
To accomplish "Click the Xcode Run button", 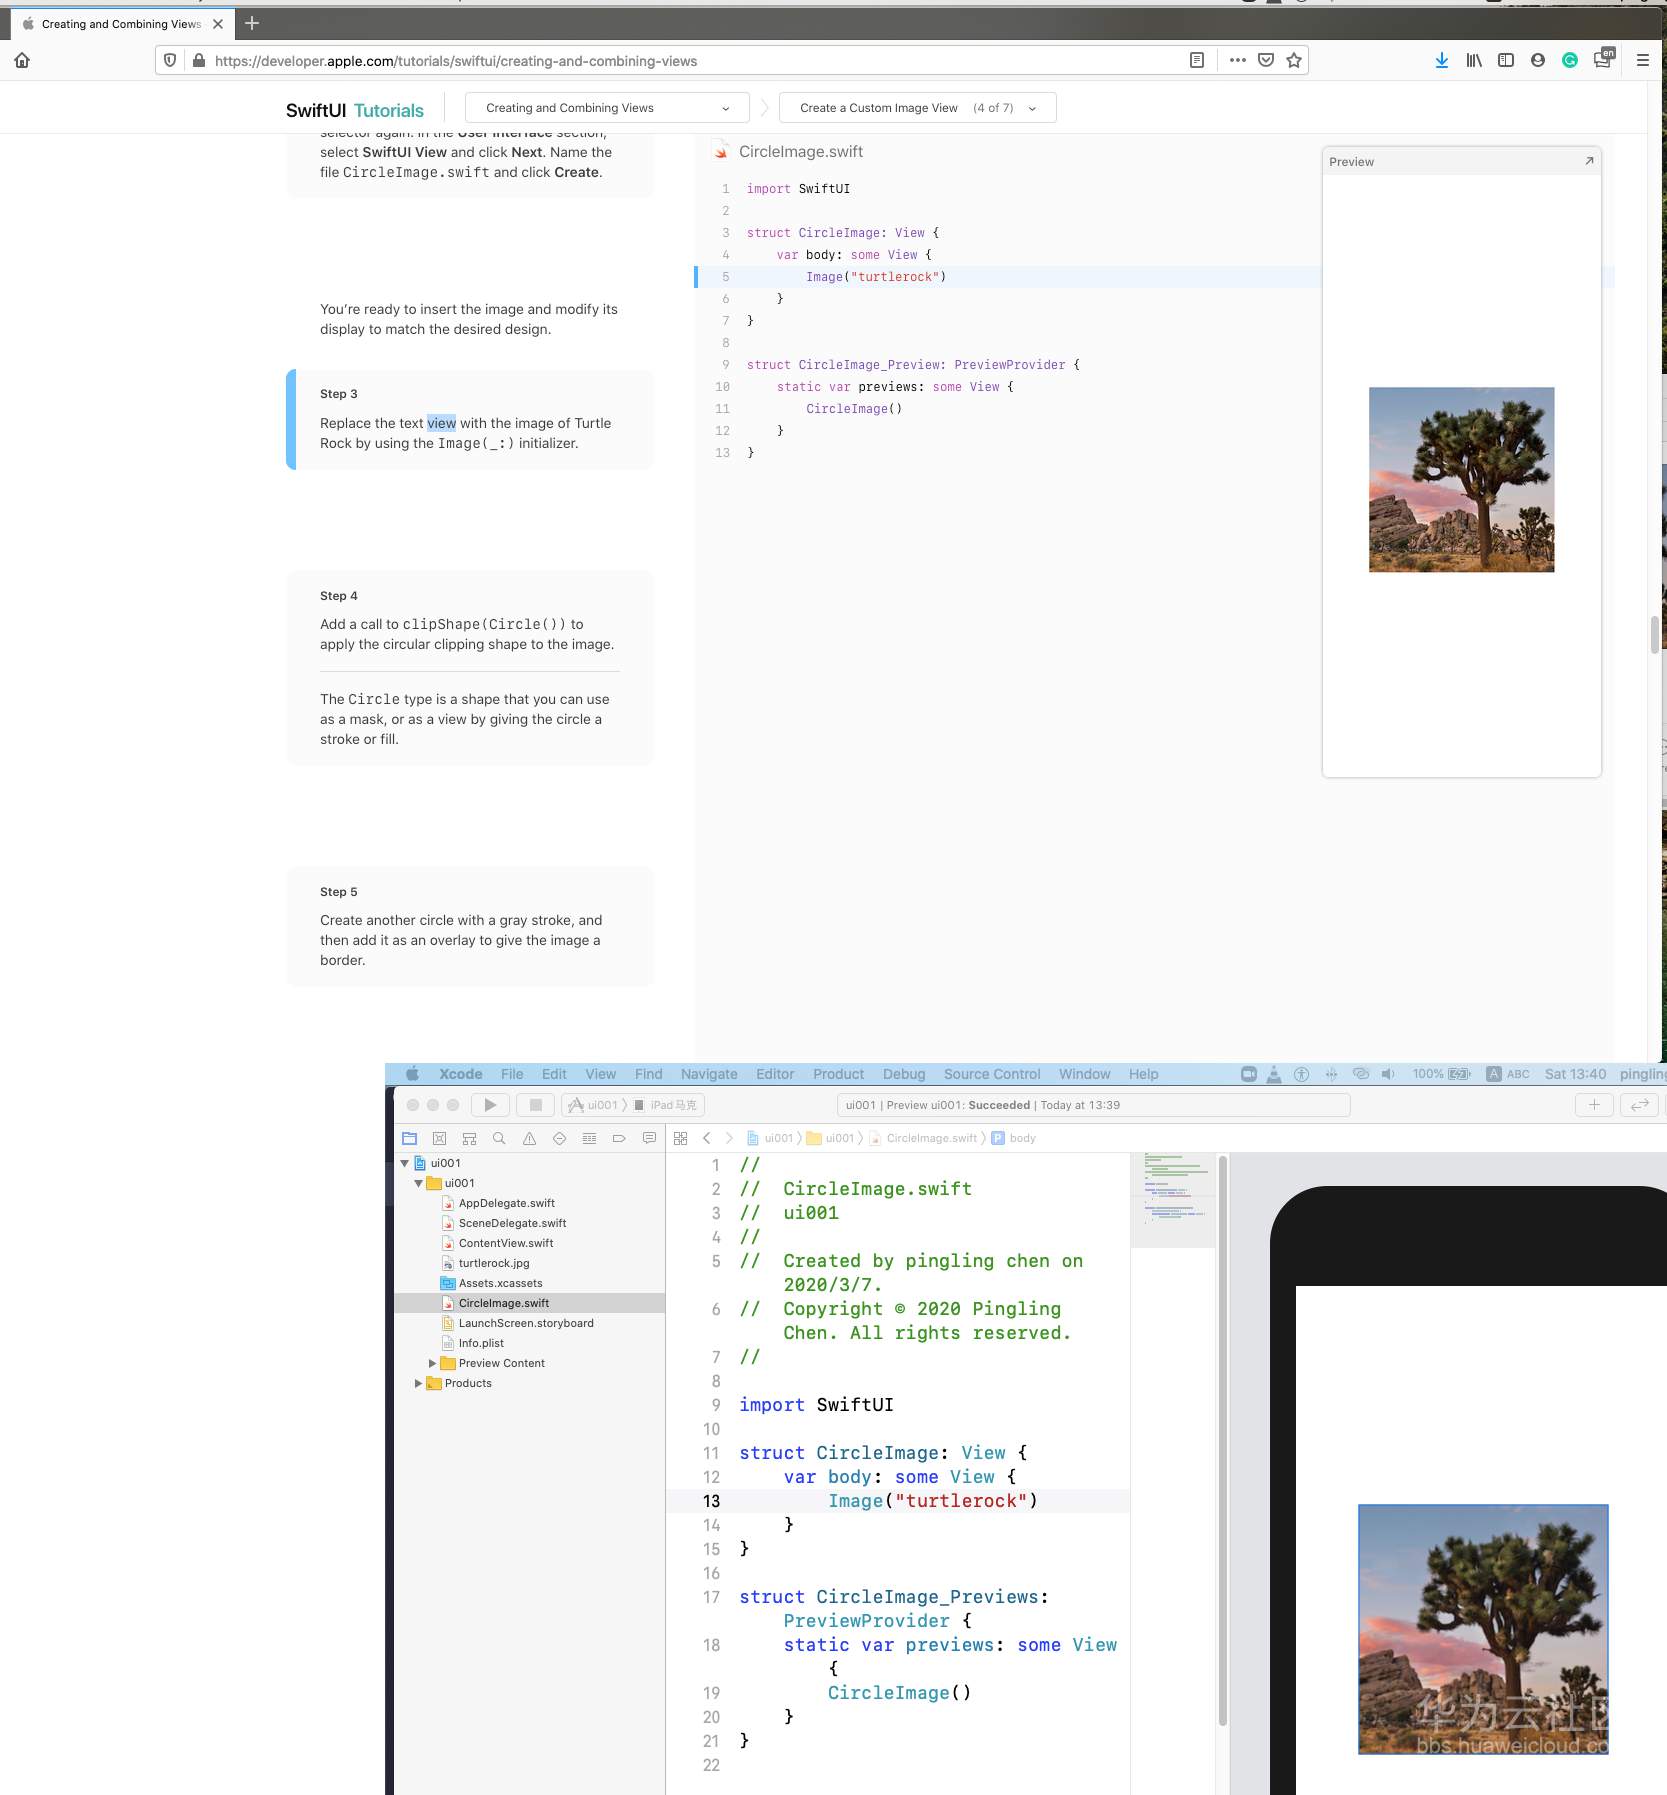I will pyautogui.click(x=490, y=1105).
